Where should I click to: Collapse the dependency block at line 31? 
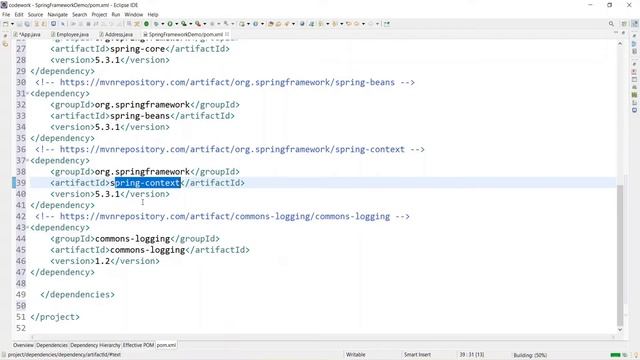[28, 93]
